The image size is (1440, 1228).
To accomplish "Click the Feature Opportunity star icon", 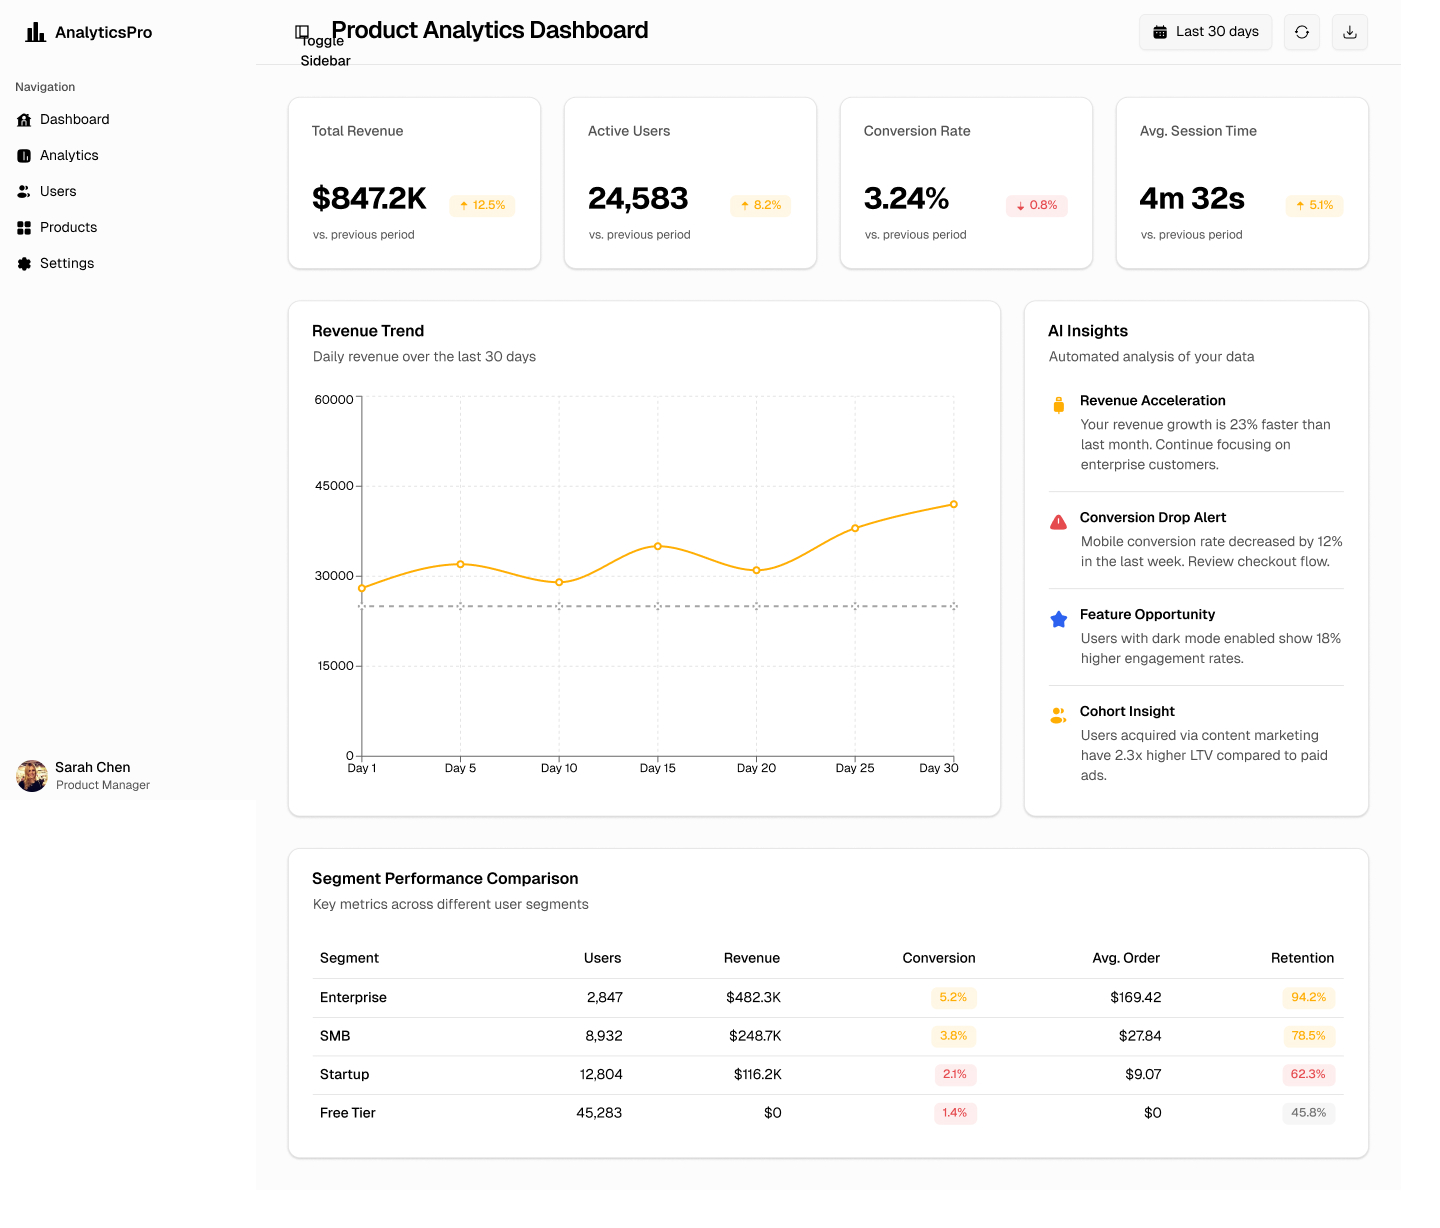I will click(1058, 619).
